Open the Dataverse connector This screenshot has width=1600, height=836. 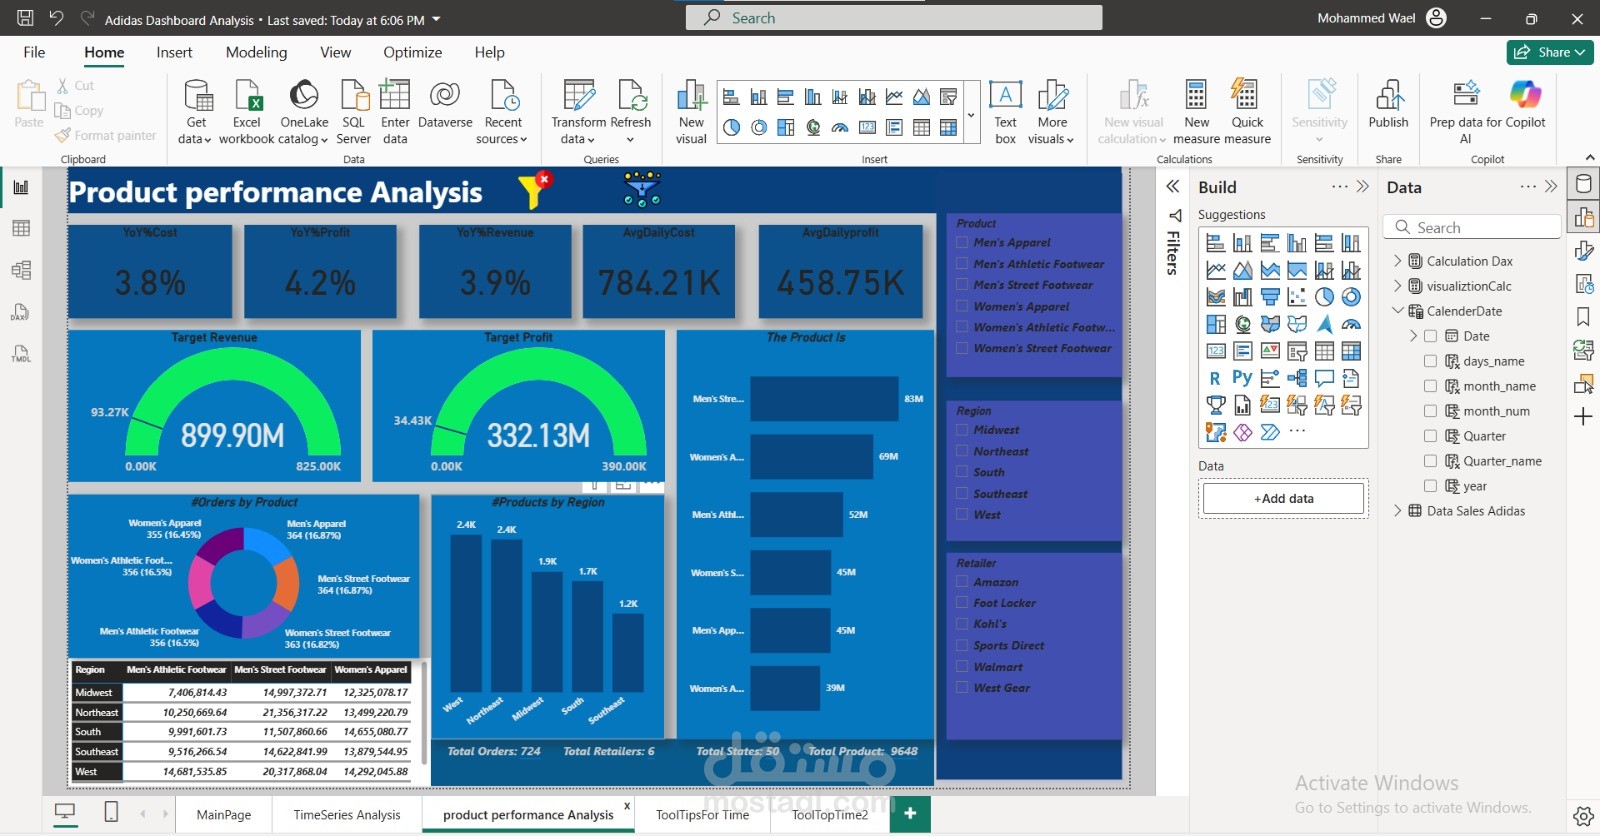pos(445,105)
